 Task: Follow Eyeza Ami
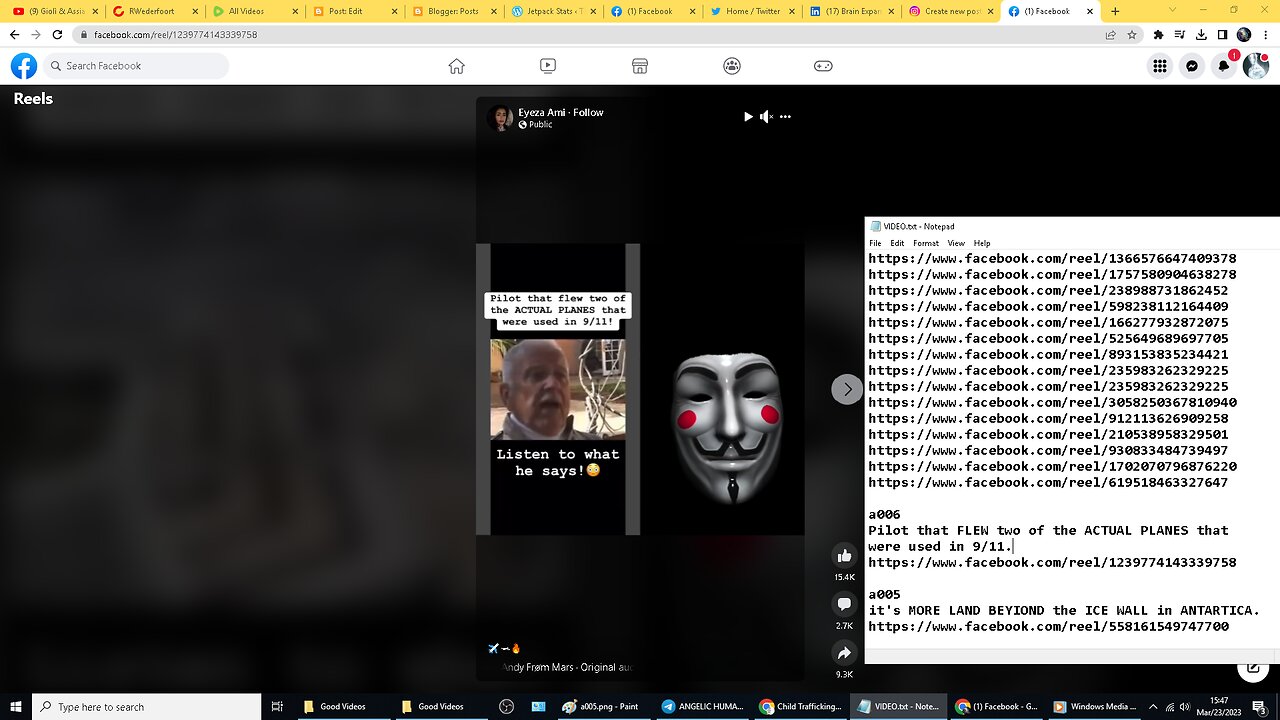pyautogui.click(x=588, y=113)
